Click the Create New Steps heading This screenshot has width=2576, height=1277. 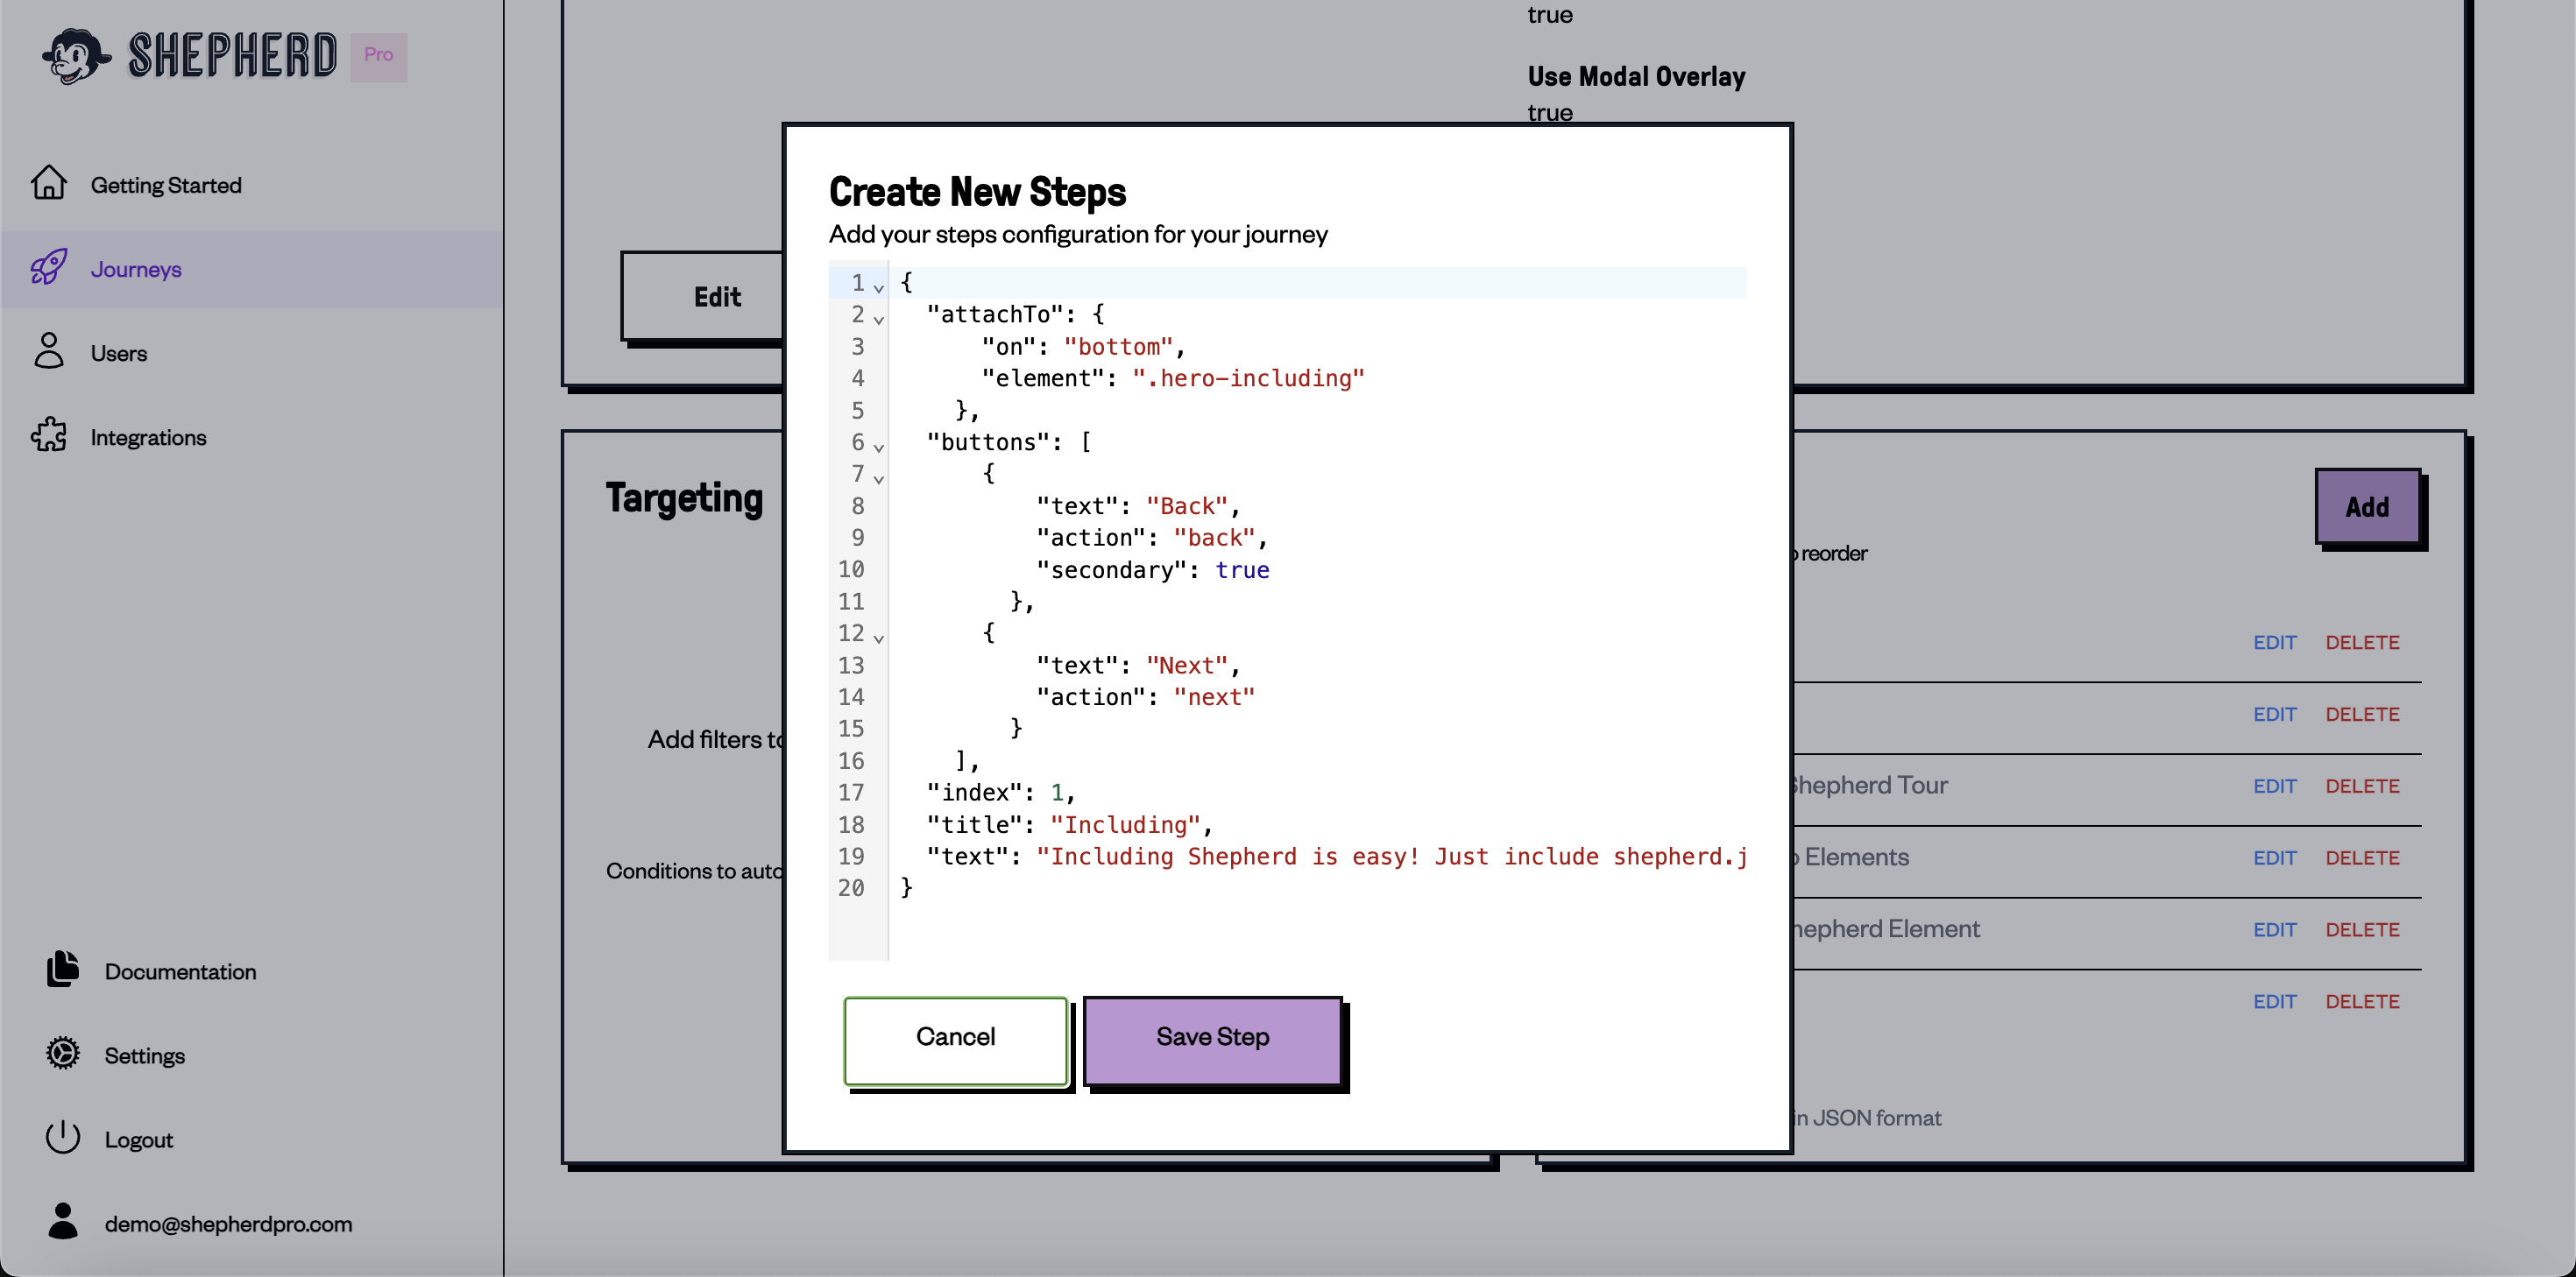tap(977, 192)
